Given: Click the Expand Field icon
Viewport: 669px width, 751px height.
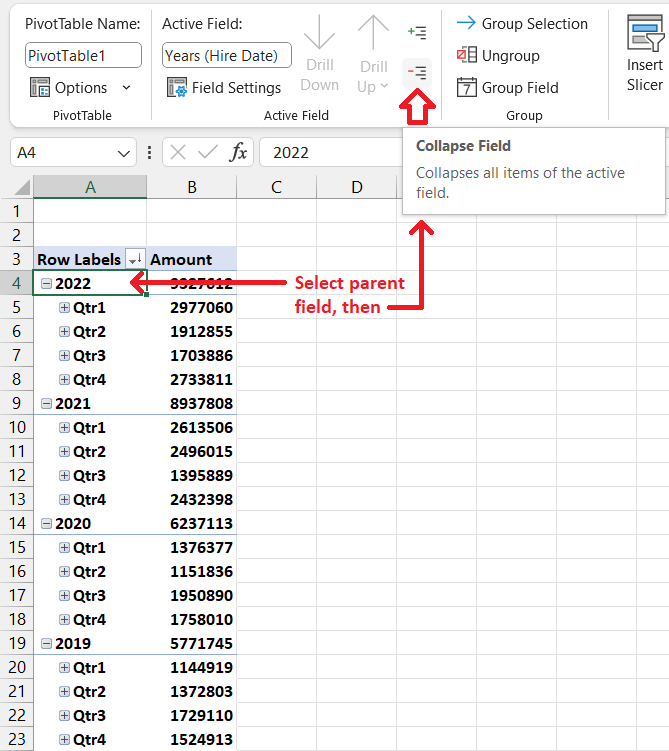Looking at the screenshot, I should click(417, 33).
